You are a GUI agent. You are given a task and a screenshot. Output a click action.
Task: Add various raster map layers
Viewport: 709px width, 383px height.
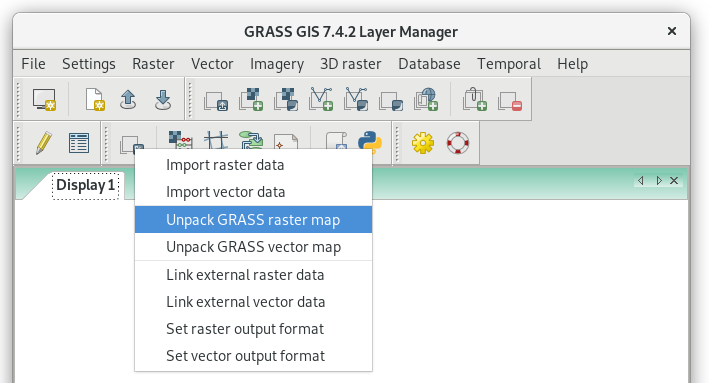click(286, 99)
